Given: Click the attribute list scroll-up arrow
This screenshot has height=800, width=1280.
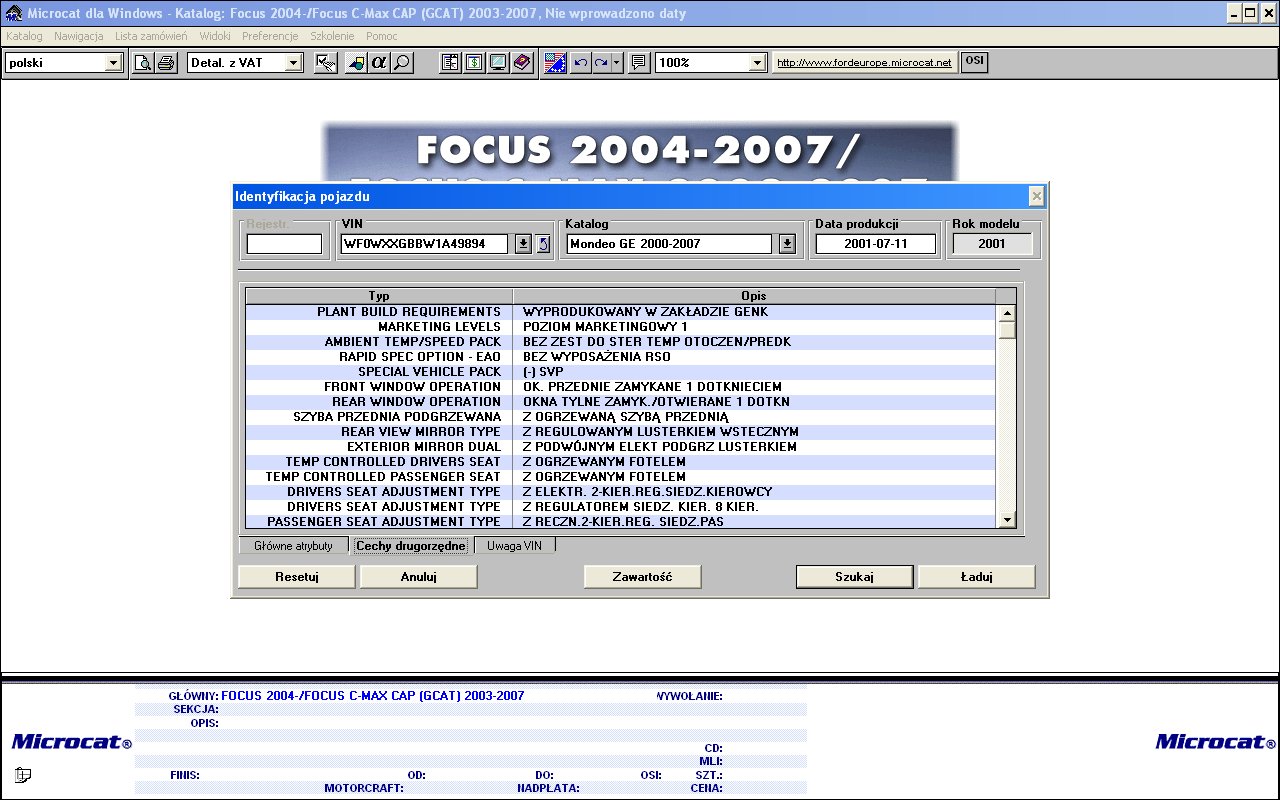Looking at the screenshot, I should pos(1007,313).
